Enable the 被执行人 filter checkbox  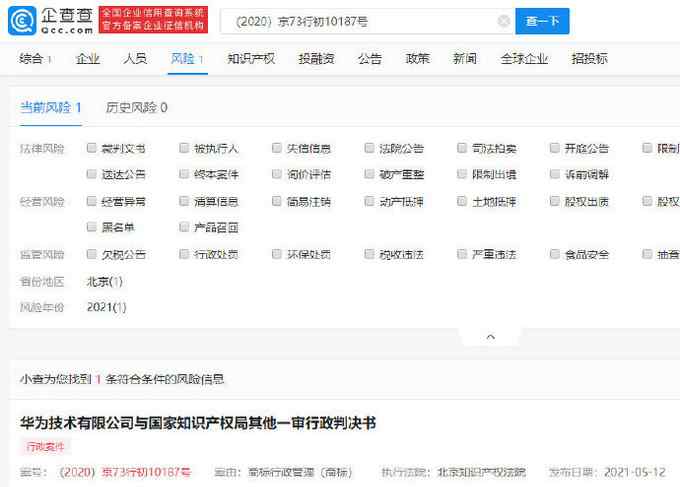pos(185,148)
